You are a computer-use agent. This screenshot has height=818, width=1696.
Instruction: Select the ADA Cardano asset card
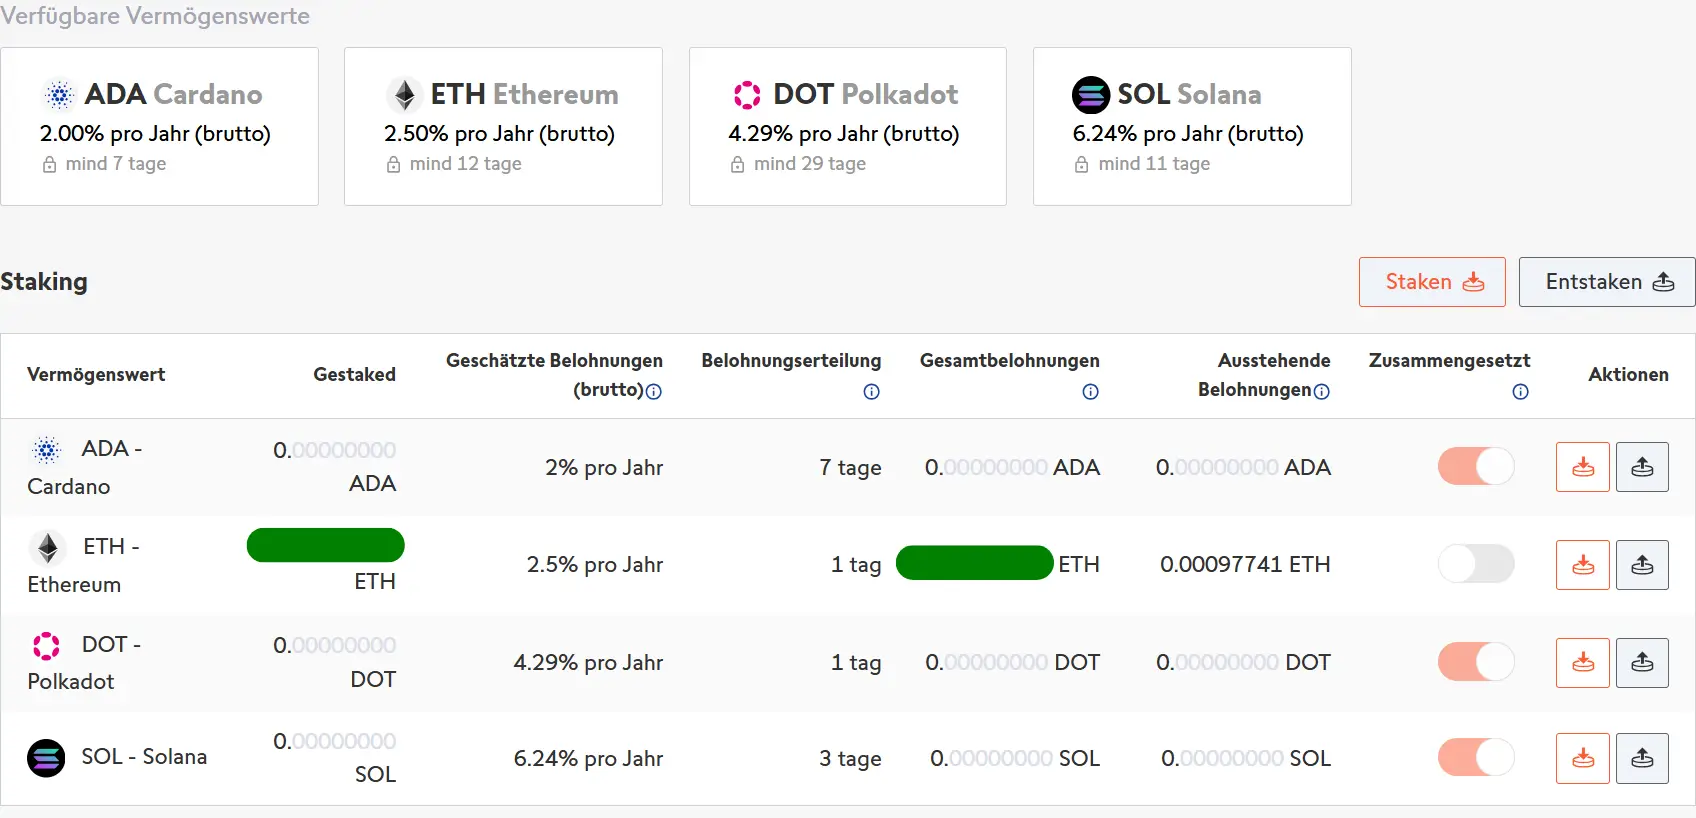tap(159, 126)
